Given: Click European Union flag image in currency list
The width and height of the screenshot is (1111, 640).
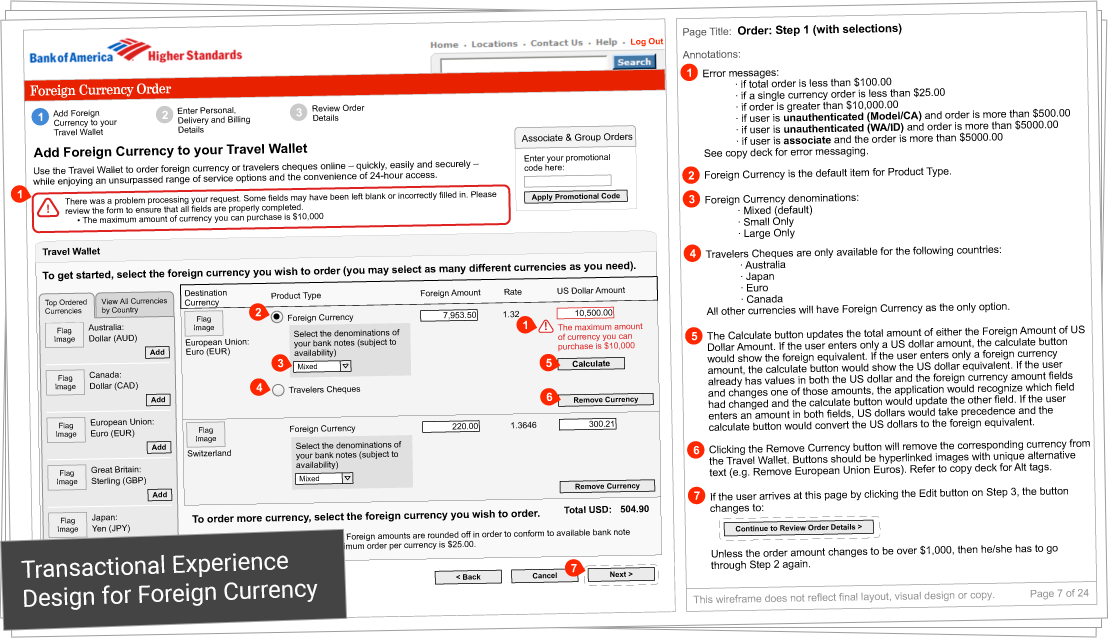Looking at the screenshot, I should [66, 430].
